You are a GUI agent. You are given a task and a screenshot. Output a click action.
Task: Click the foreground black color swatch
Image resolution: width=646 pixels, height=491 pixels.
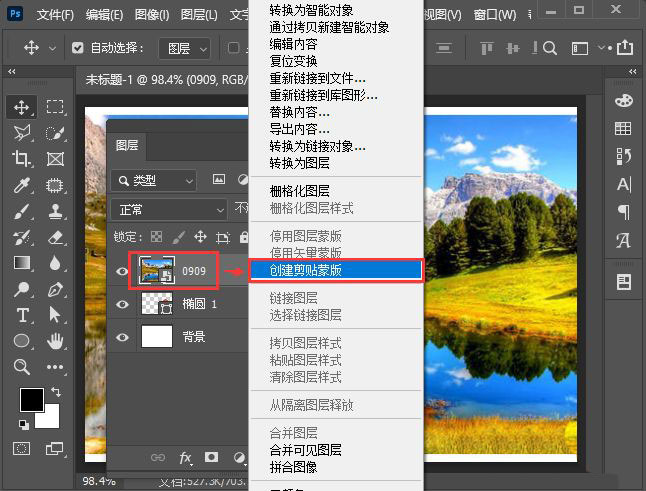click(x=31, y=399)
